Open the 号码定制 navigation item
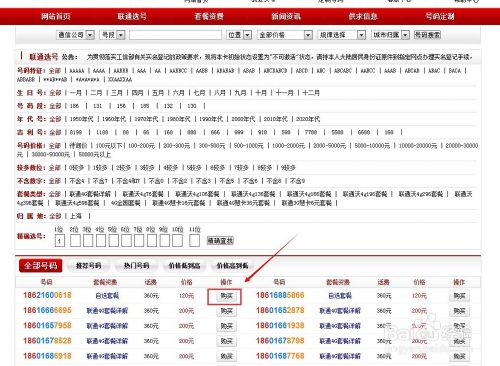This screenshot has height=366, width=500. (x=440, y=16)
